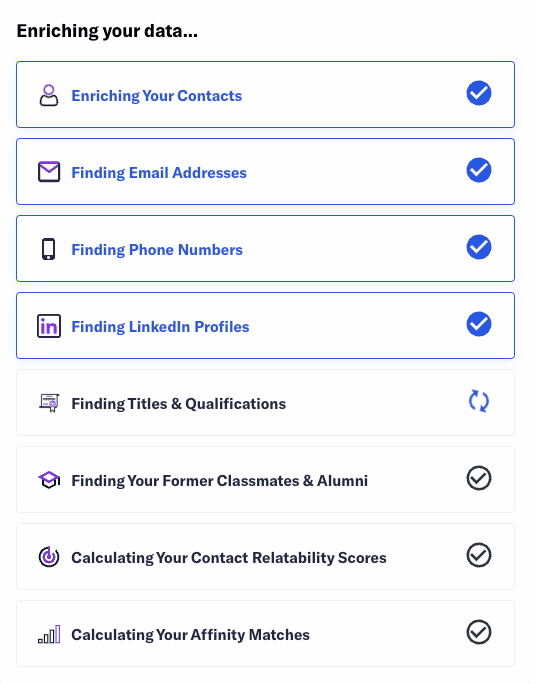Click the phone icon for Finding Phone Numbers

click(48, 249)
